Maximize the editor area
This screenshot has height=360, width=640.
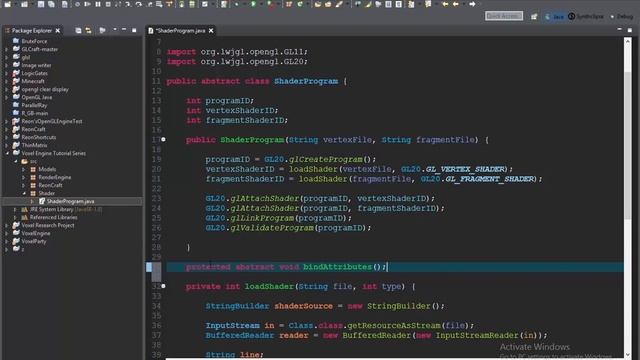point(630,30)
